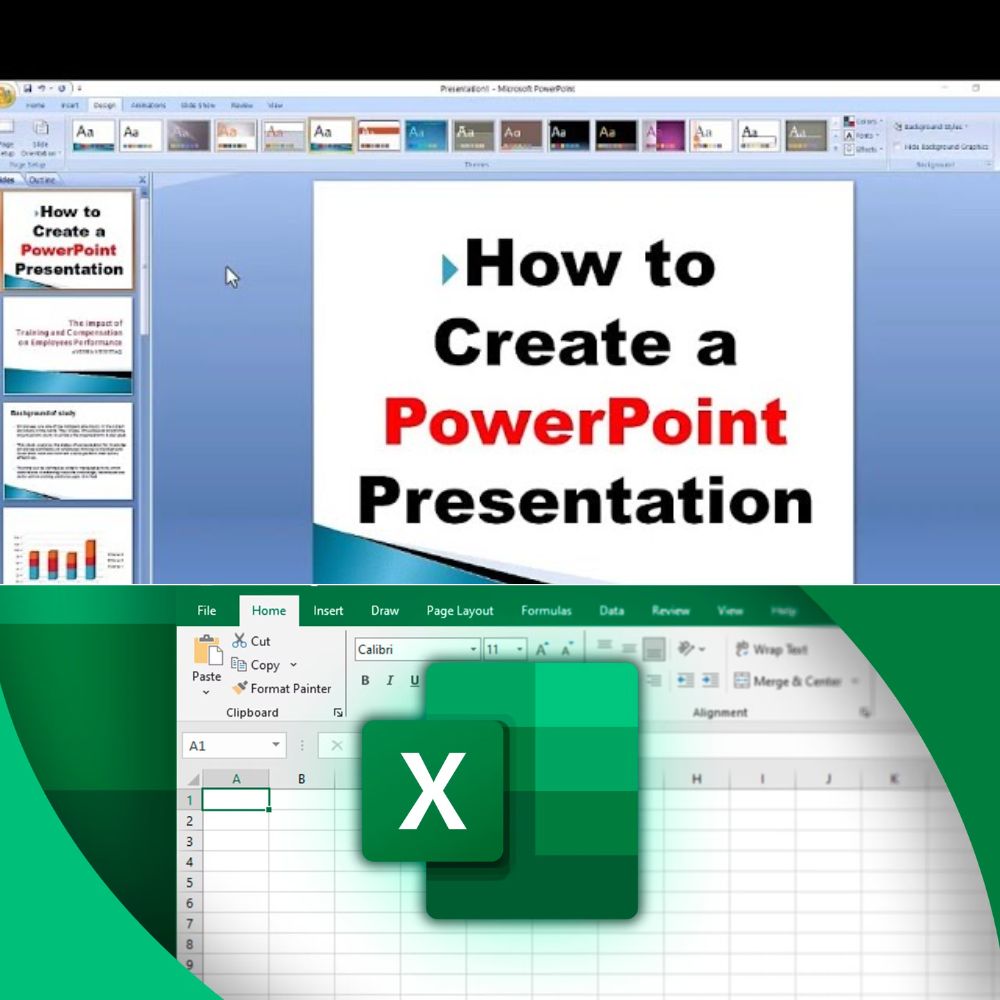
Task: Open the Orientation tool in Excel ribbon
Action: click(691, 649)
